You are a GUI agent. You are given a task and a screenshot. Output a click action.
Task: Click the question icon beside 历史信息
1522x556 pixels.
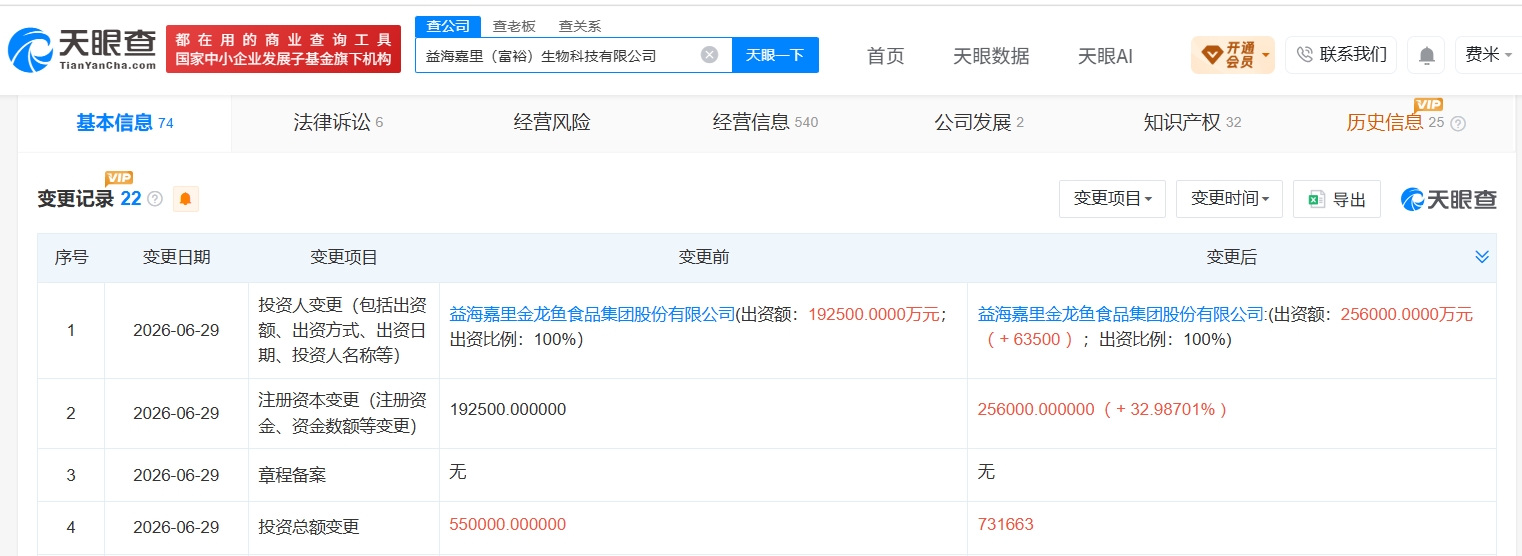tap(1458, 124)
